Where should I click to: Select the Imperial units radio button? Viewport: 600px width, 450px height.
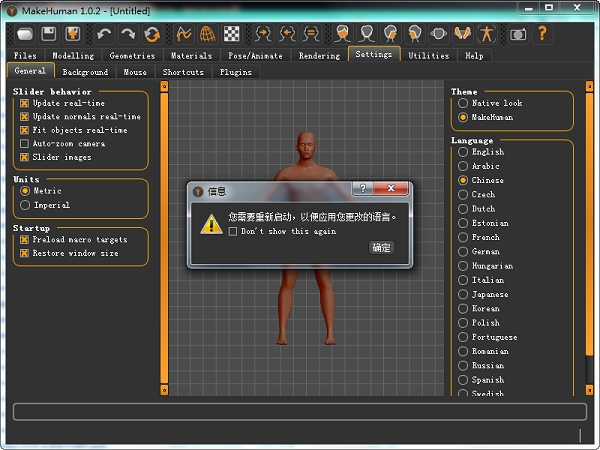click(x=25, y=205)
